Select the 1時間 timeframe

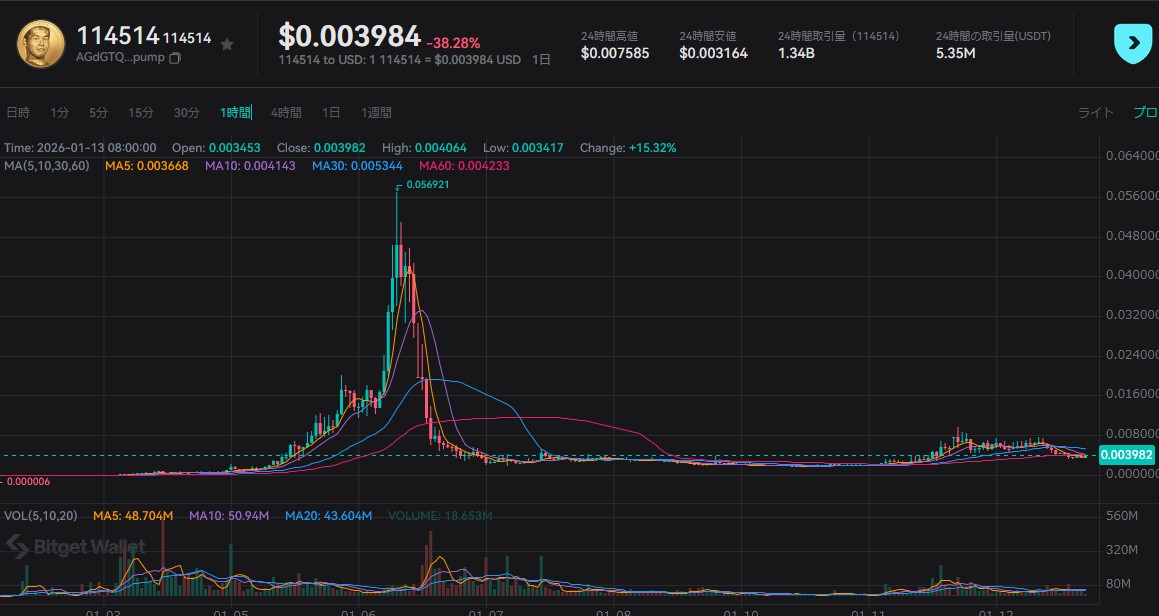(236, 113)
